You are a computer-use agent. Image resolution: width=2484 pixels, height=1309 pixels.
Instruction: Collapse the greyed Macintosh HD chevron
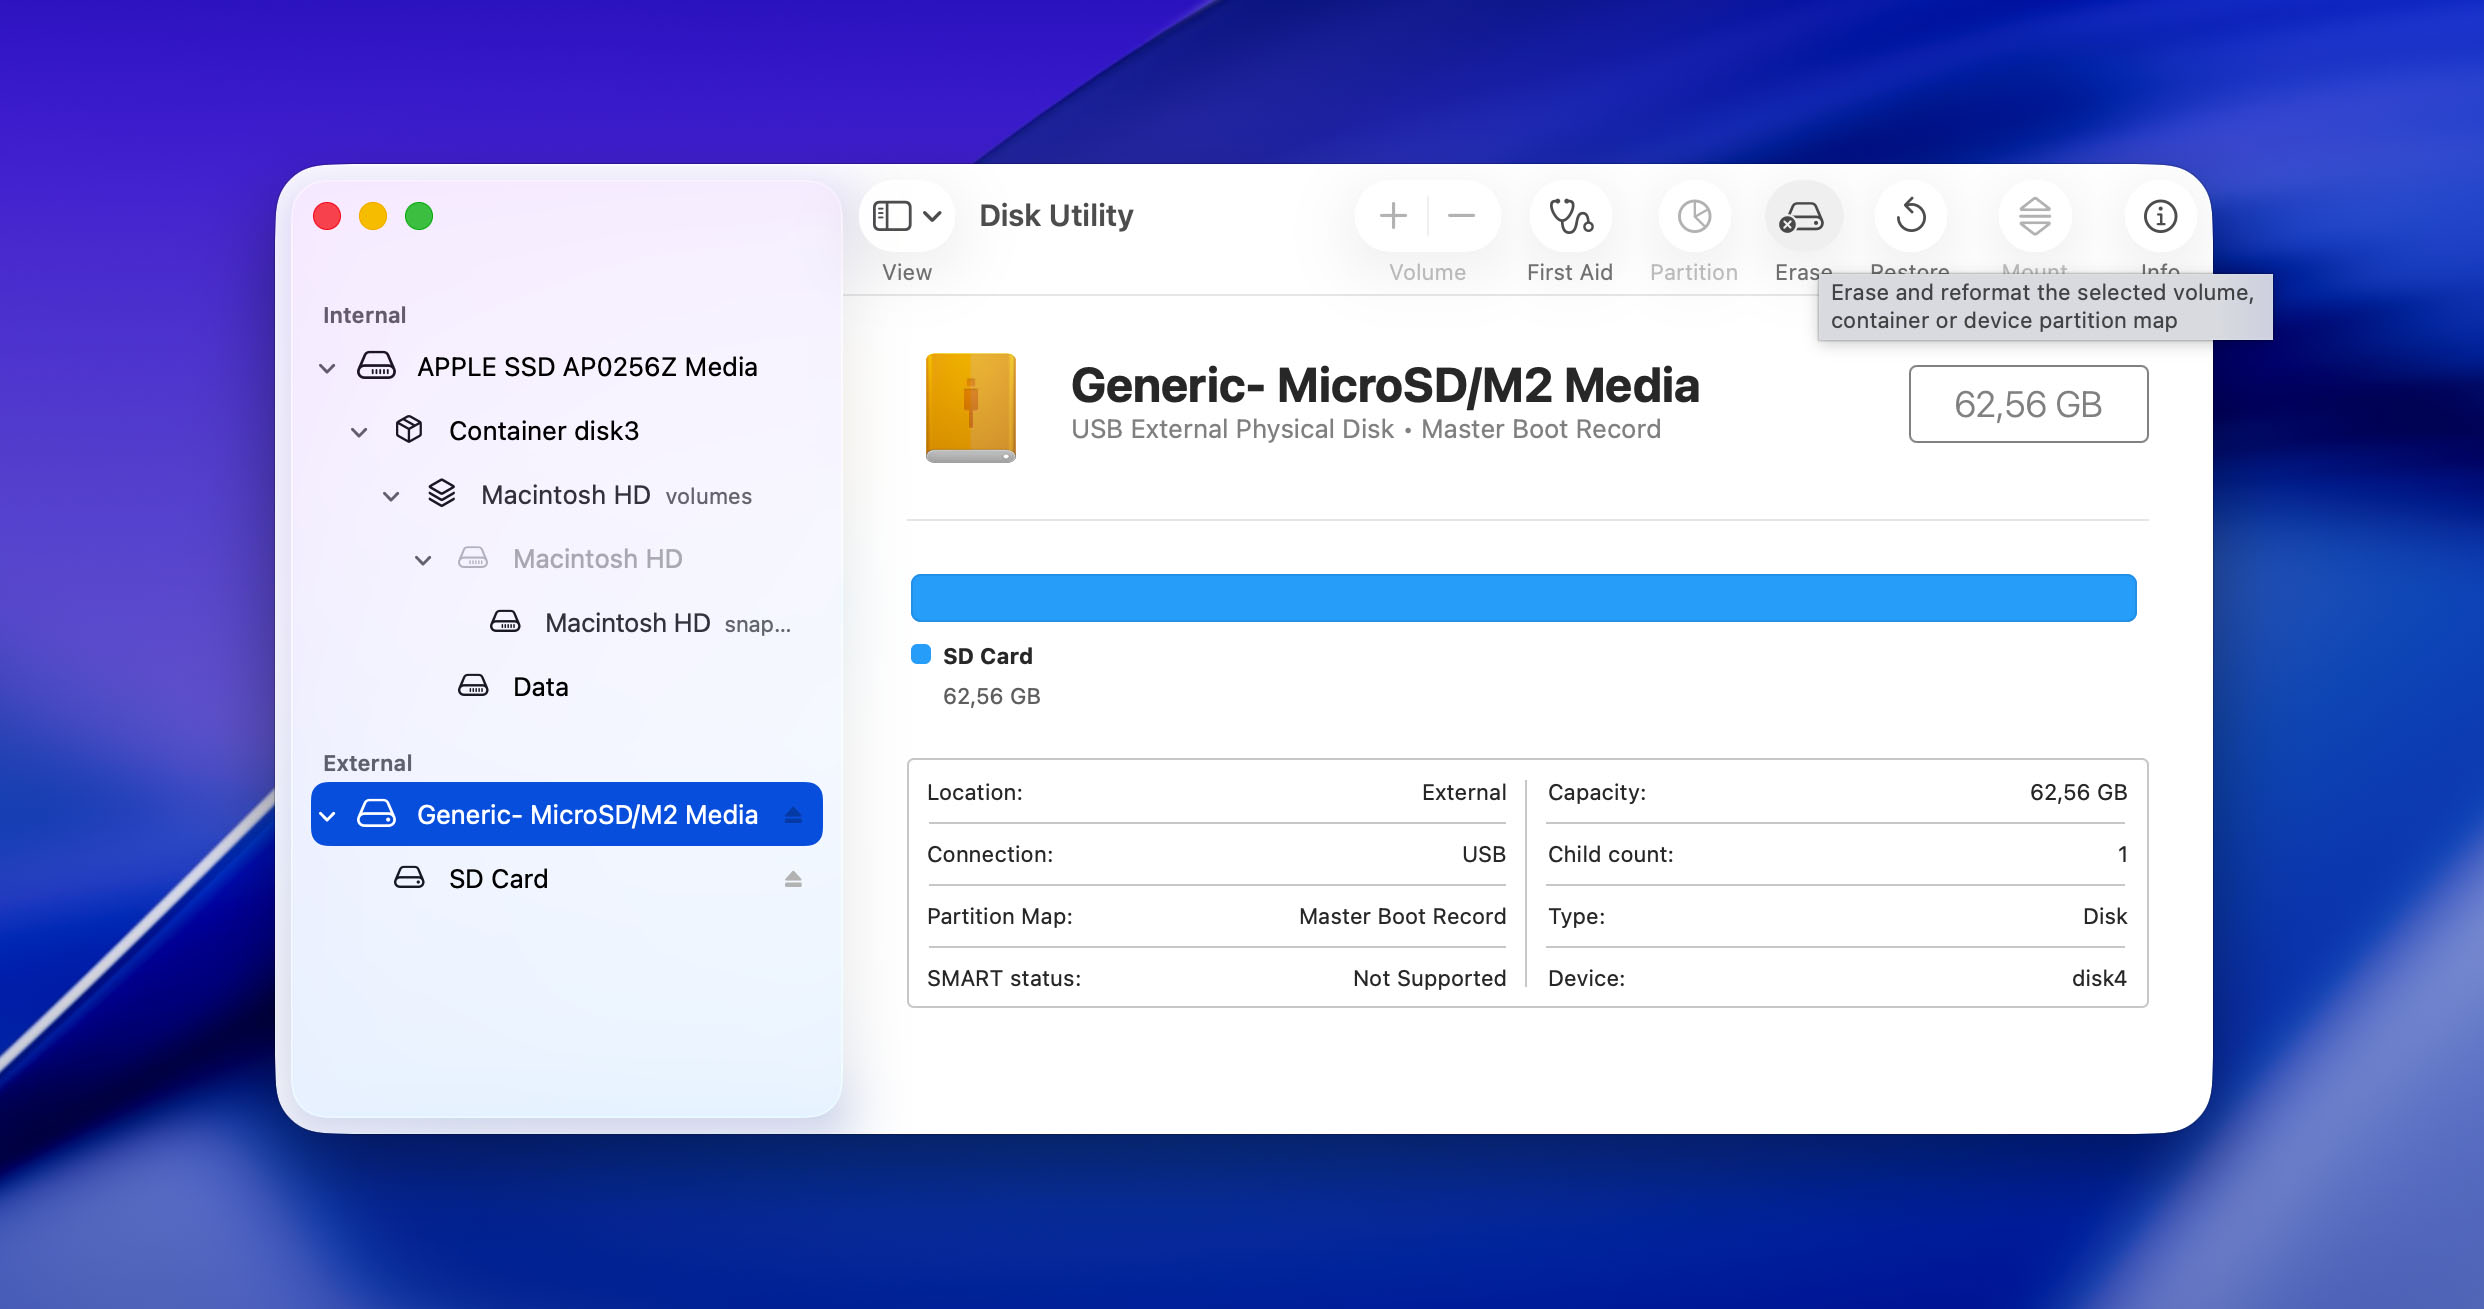pyautogui.click(x=423, y=560)
